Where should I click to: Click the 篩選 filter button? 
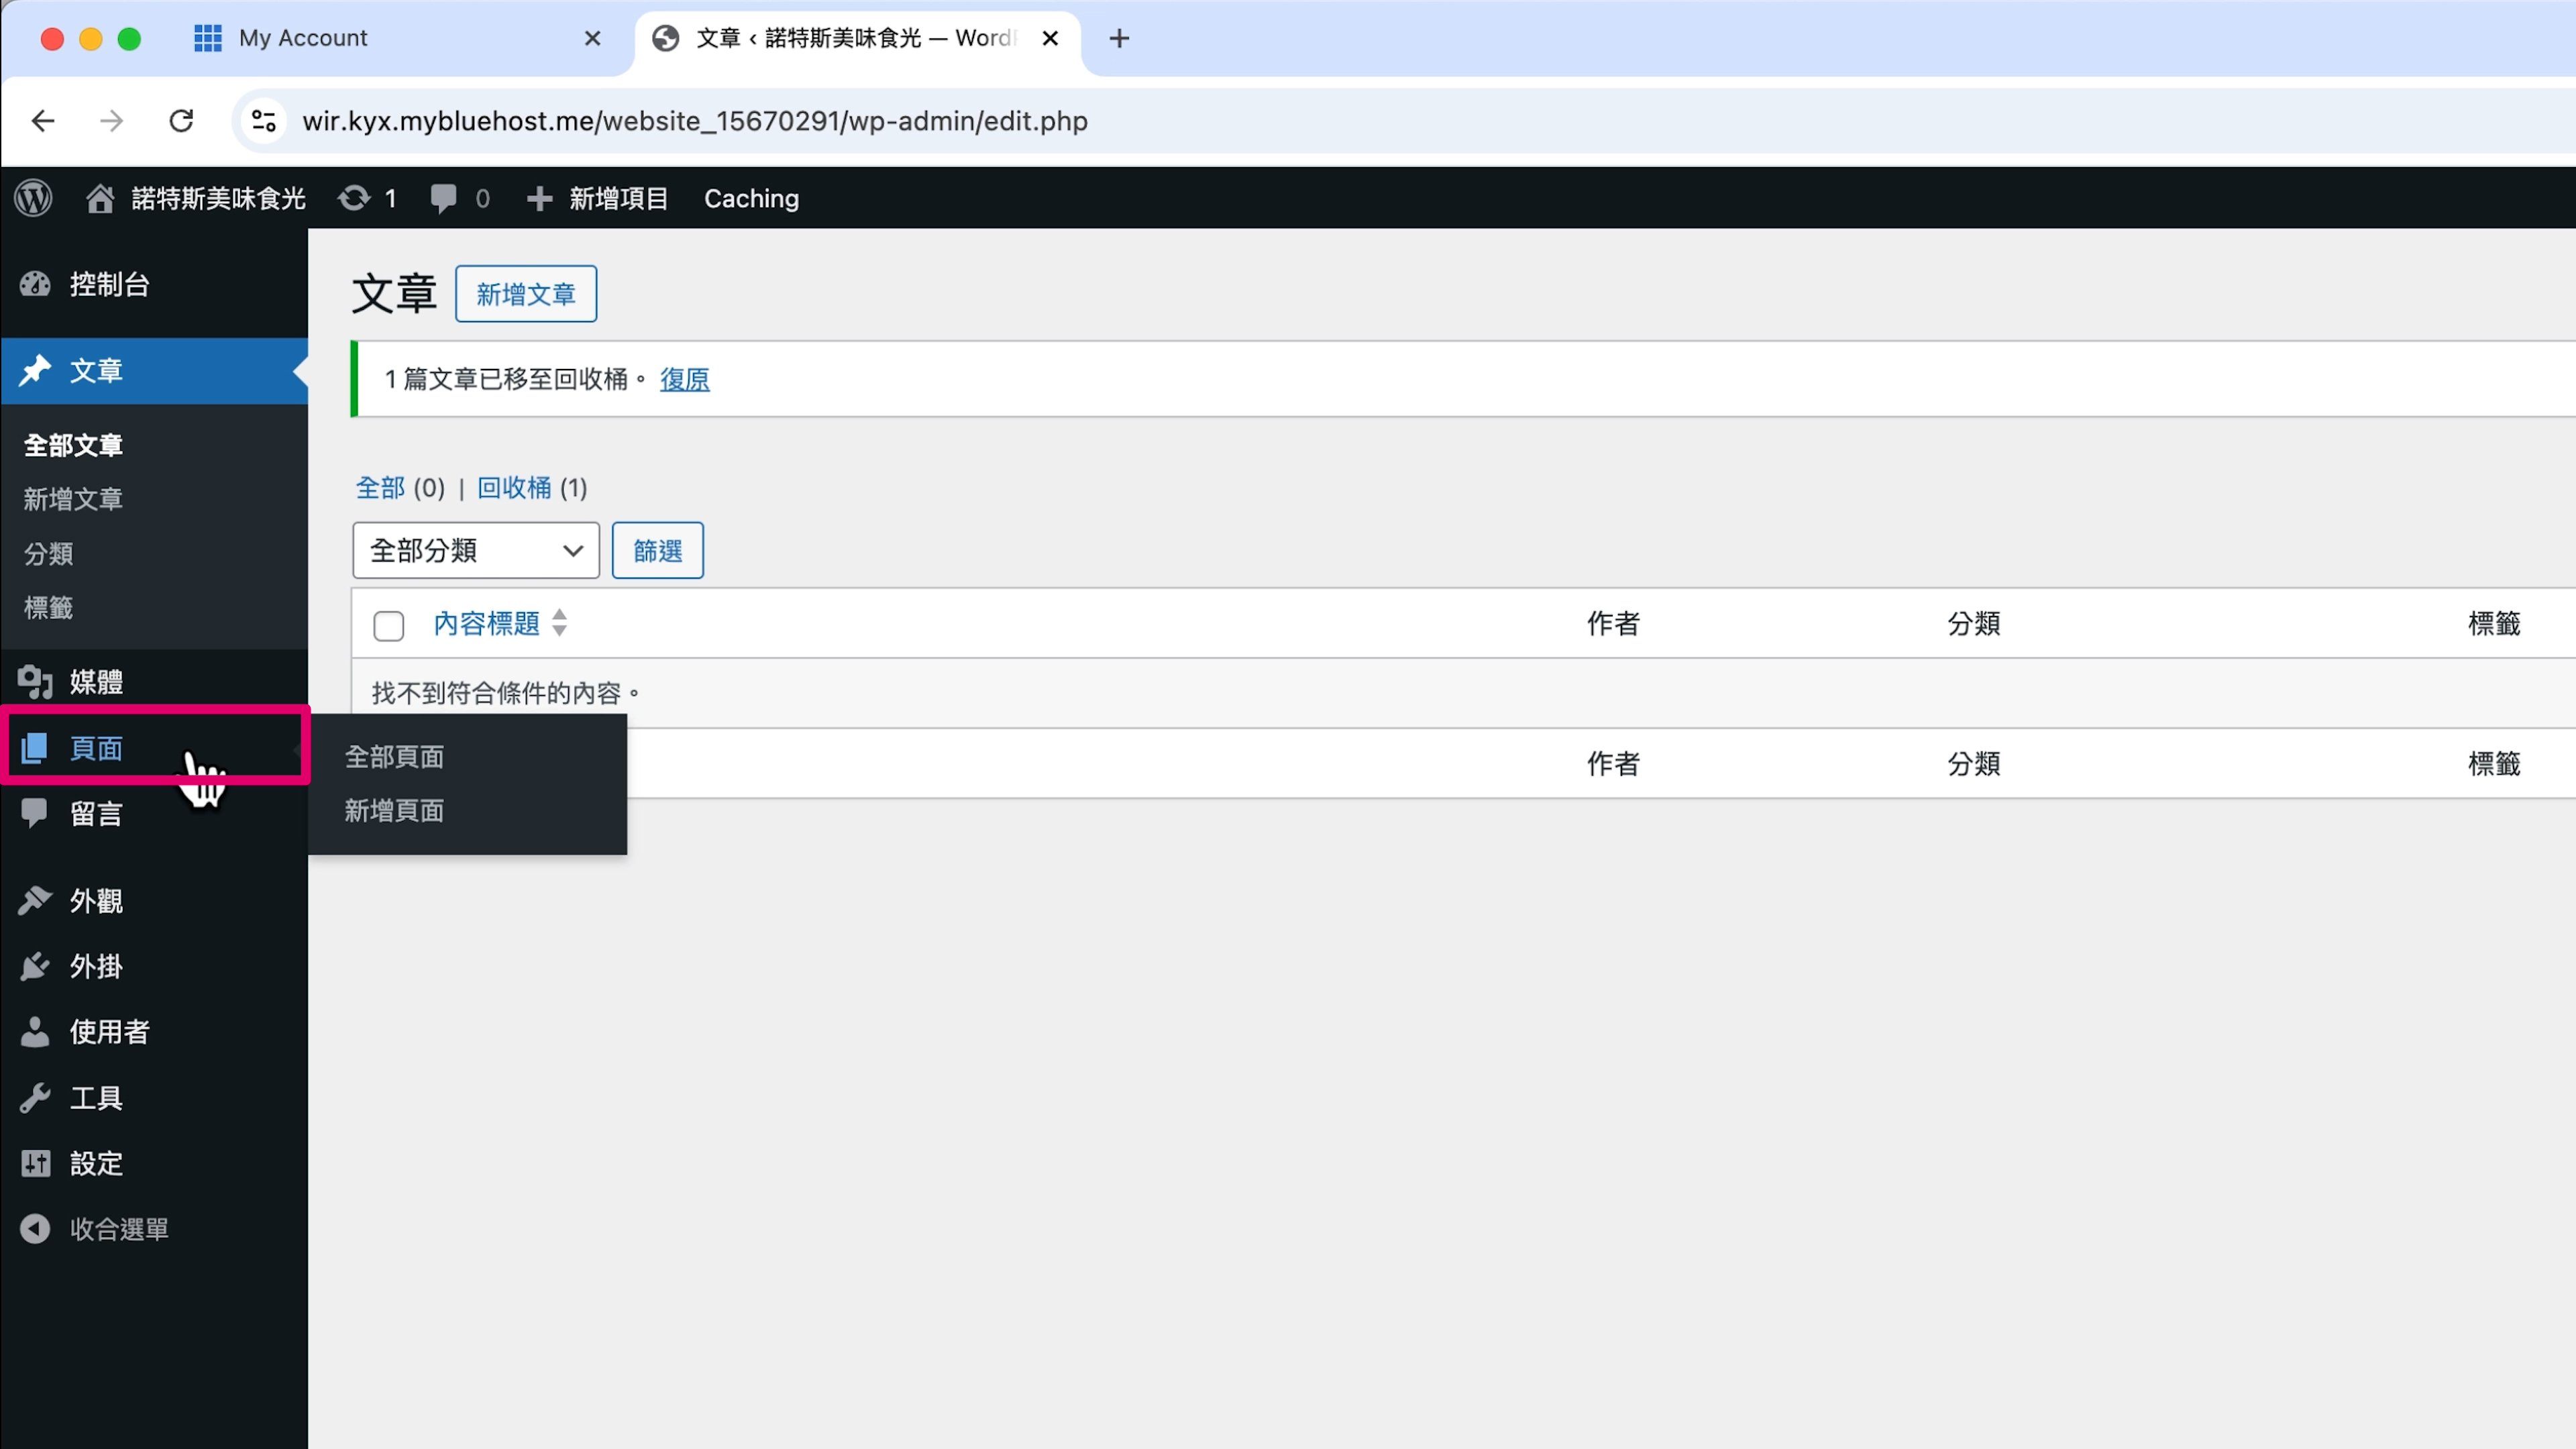click(x=658, y=550)
